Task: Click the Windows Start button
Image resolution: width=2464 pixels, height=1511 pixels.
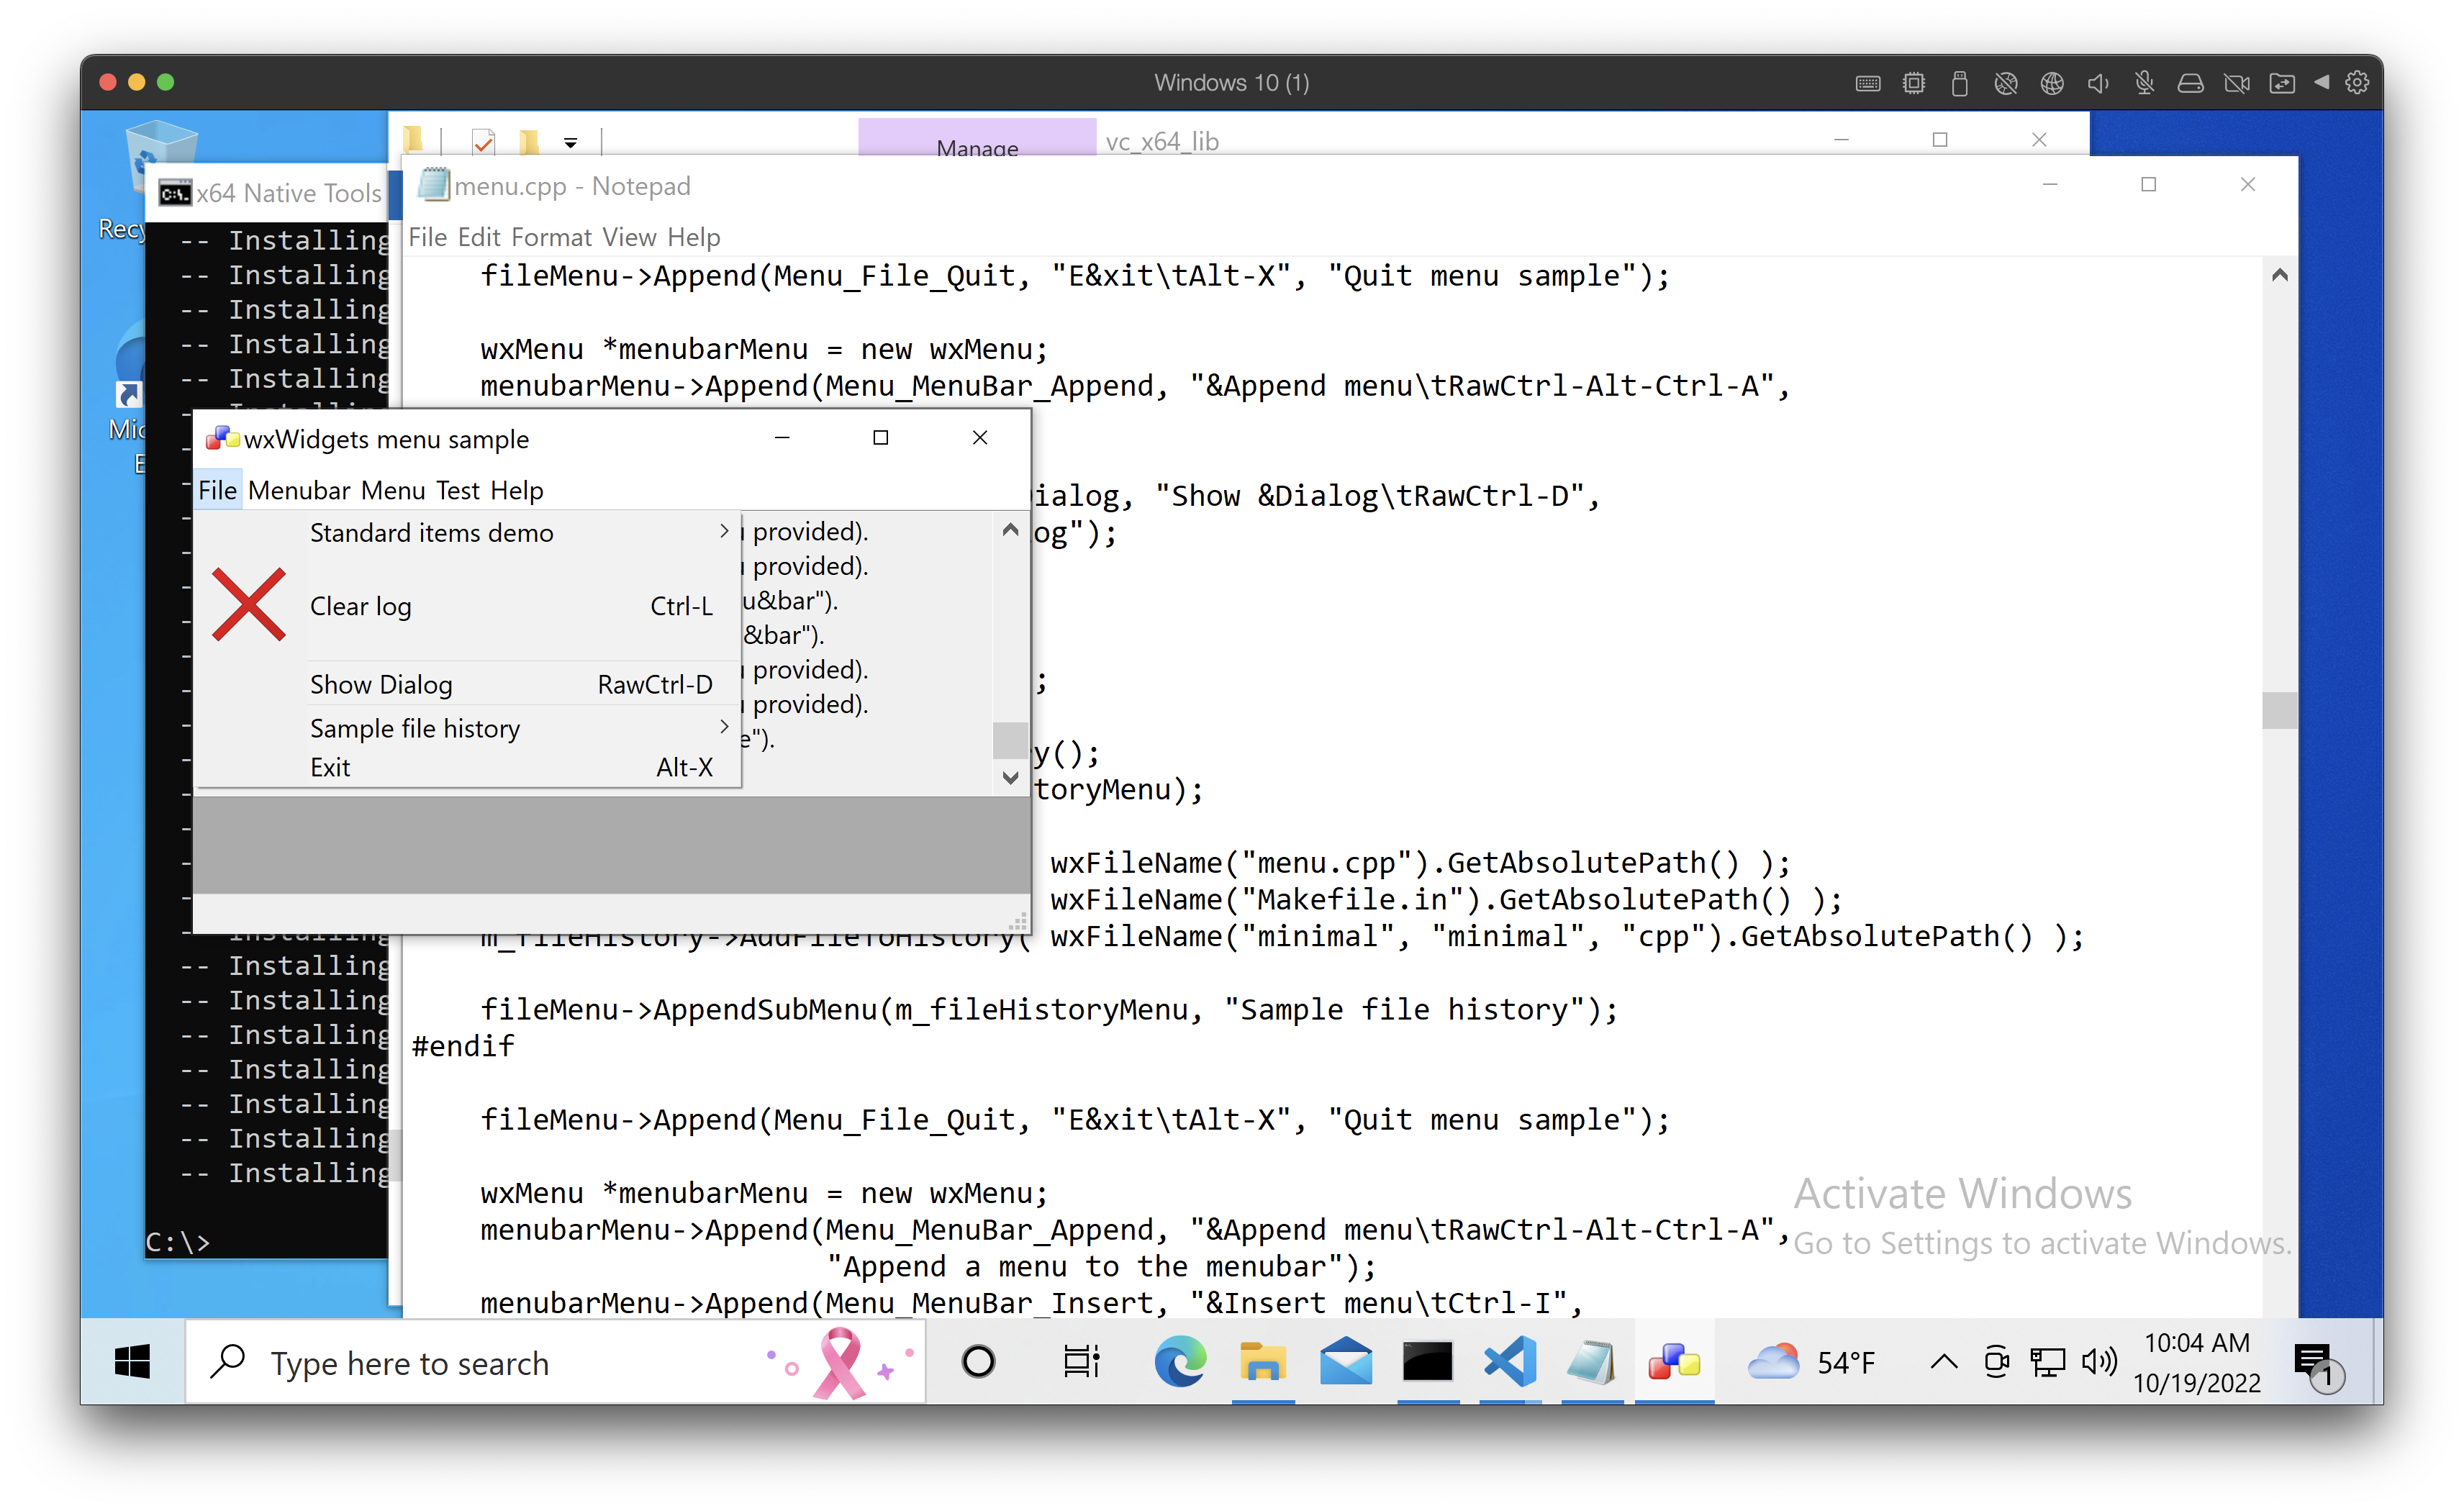Action: click(x=132, y=1362)
